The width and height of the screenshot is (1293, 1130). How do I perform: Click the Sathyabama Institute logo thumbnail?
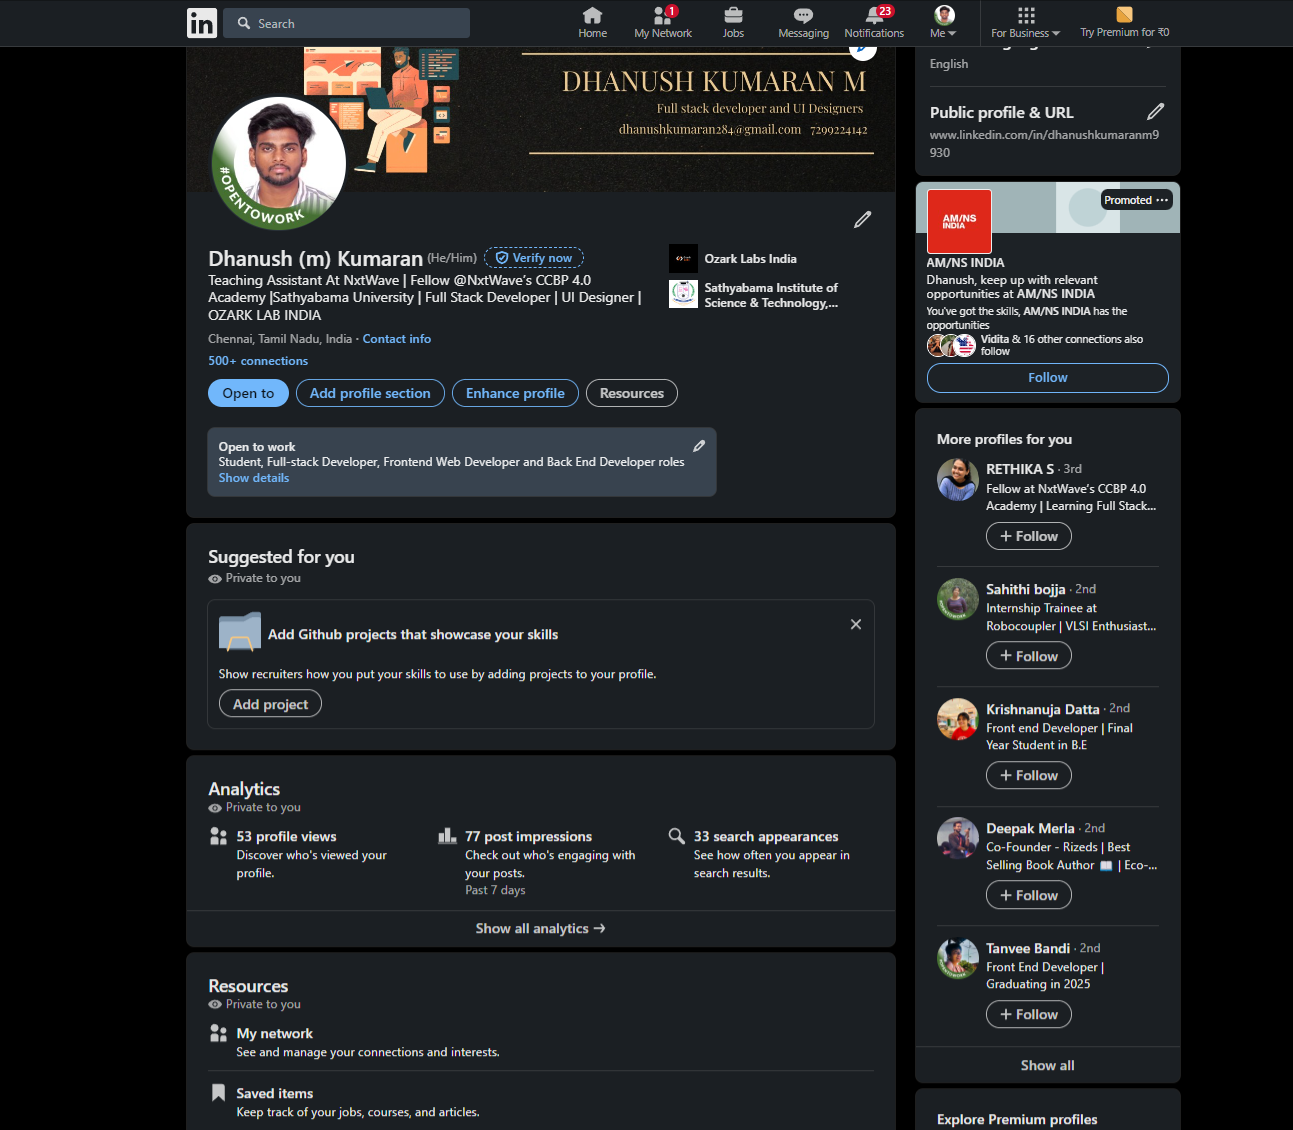(683, 294)
